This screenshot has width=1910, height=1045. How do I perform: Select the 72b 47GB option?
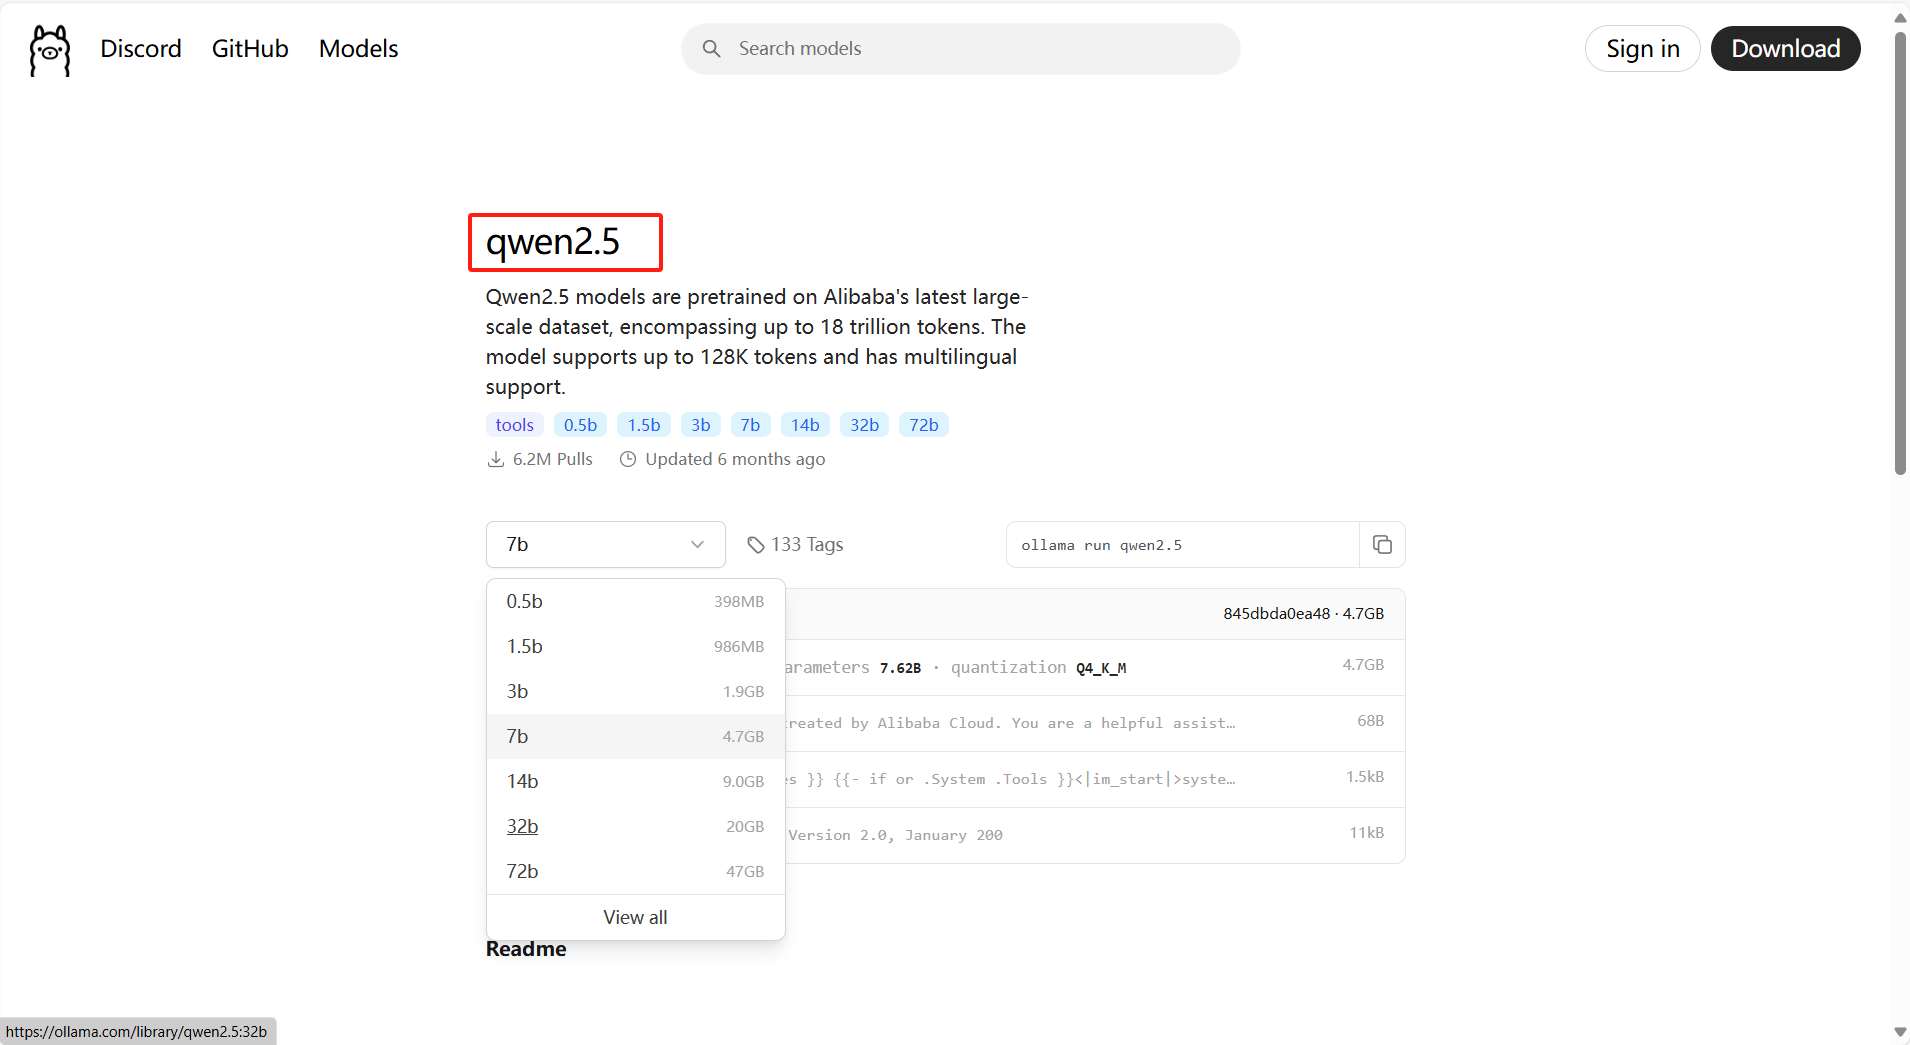[635, 872]
